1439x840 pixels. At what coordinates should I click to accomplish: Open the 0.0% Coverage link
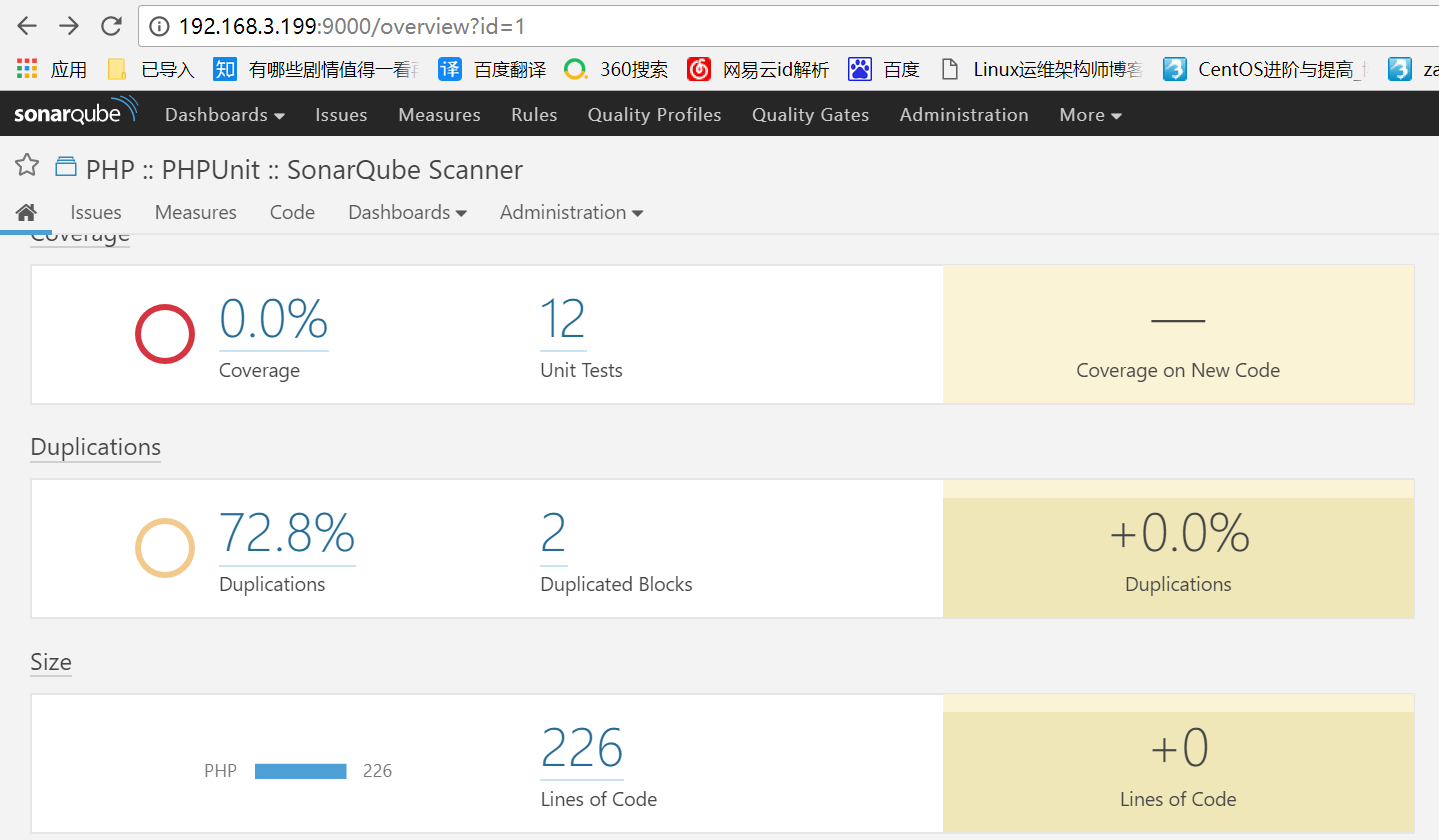pyautogui.click(x=272, y=318)
